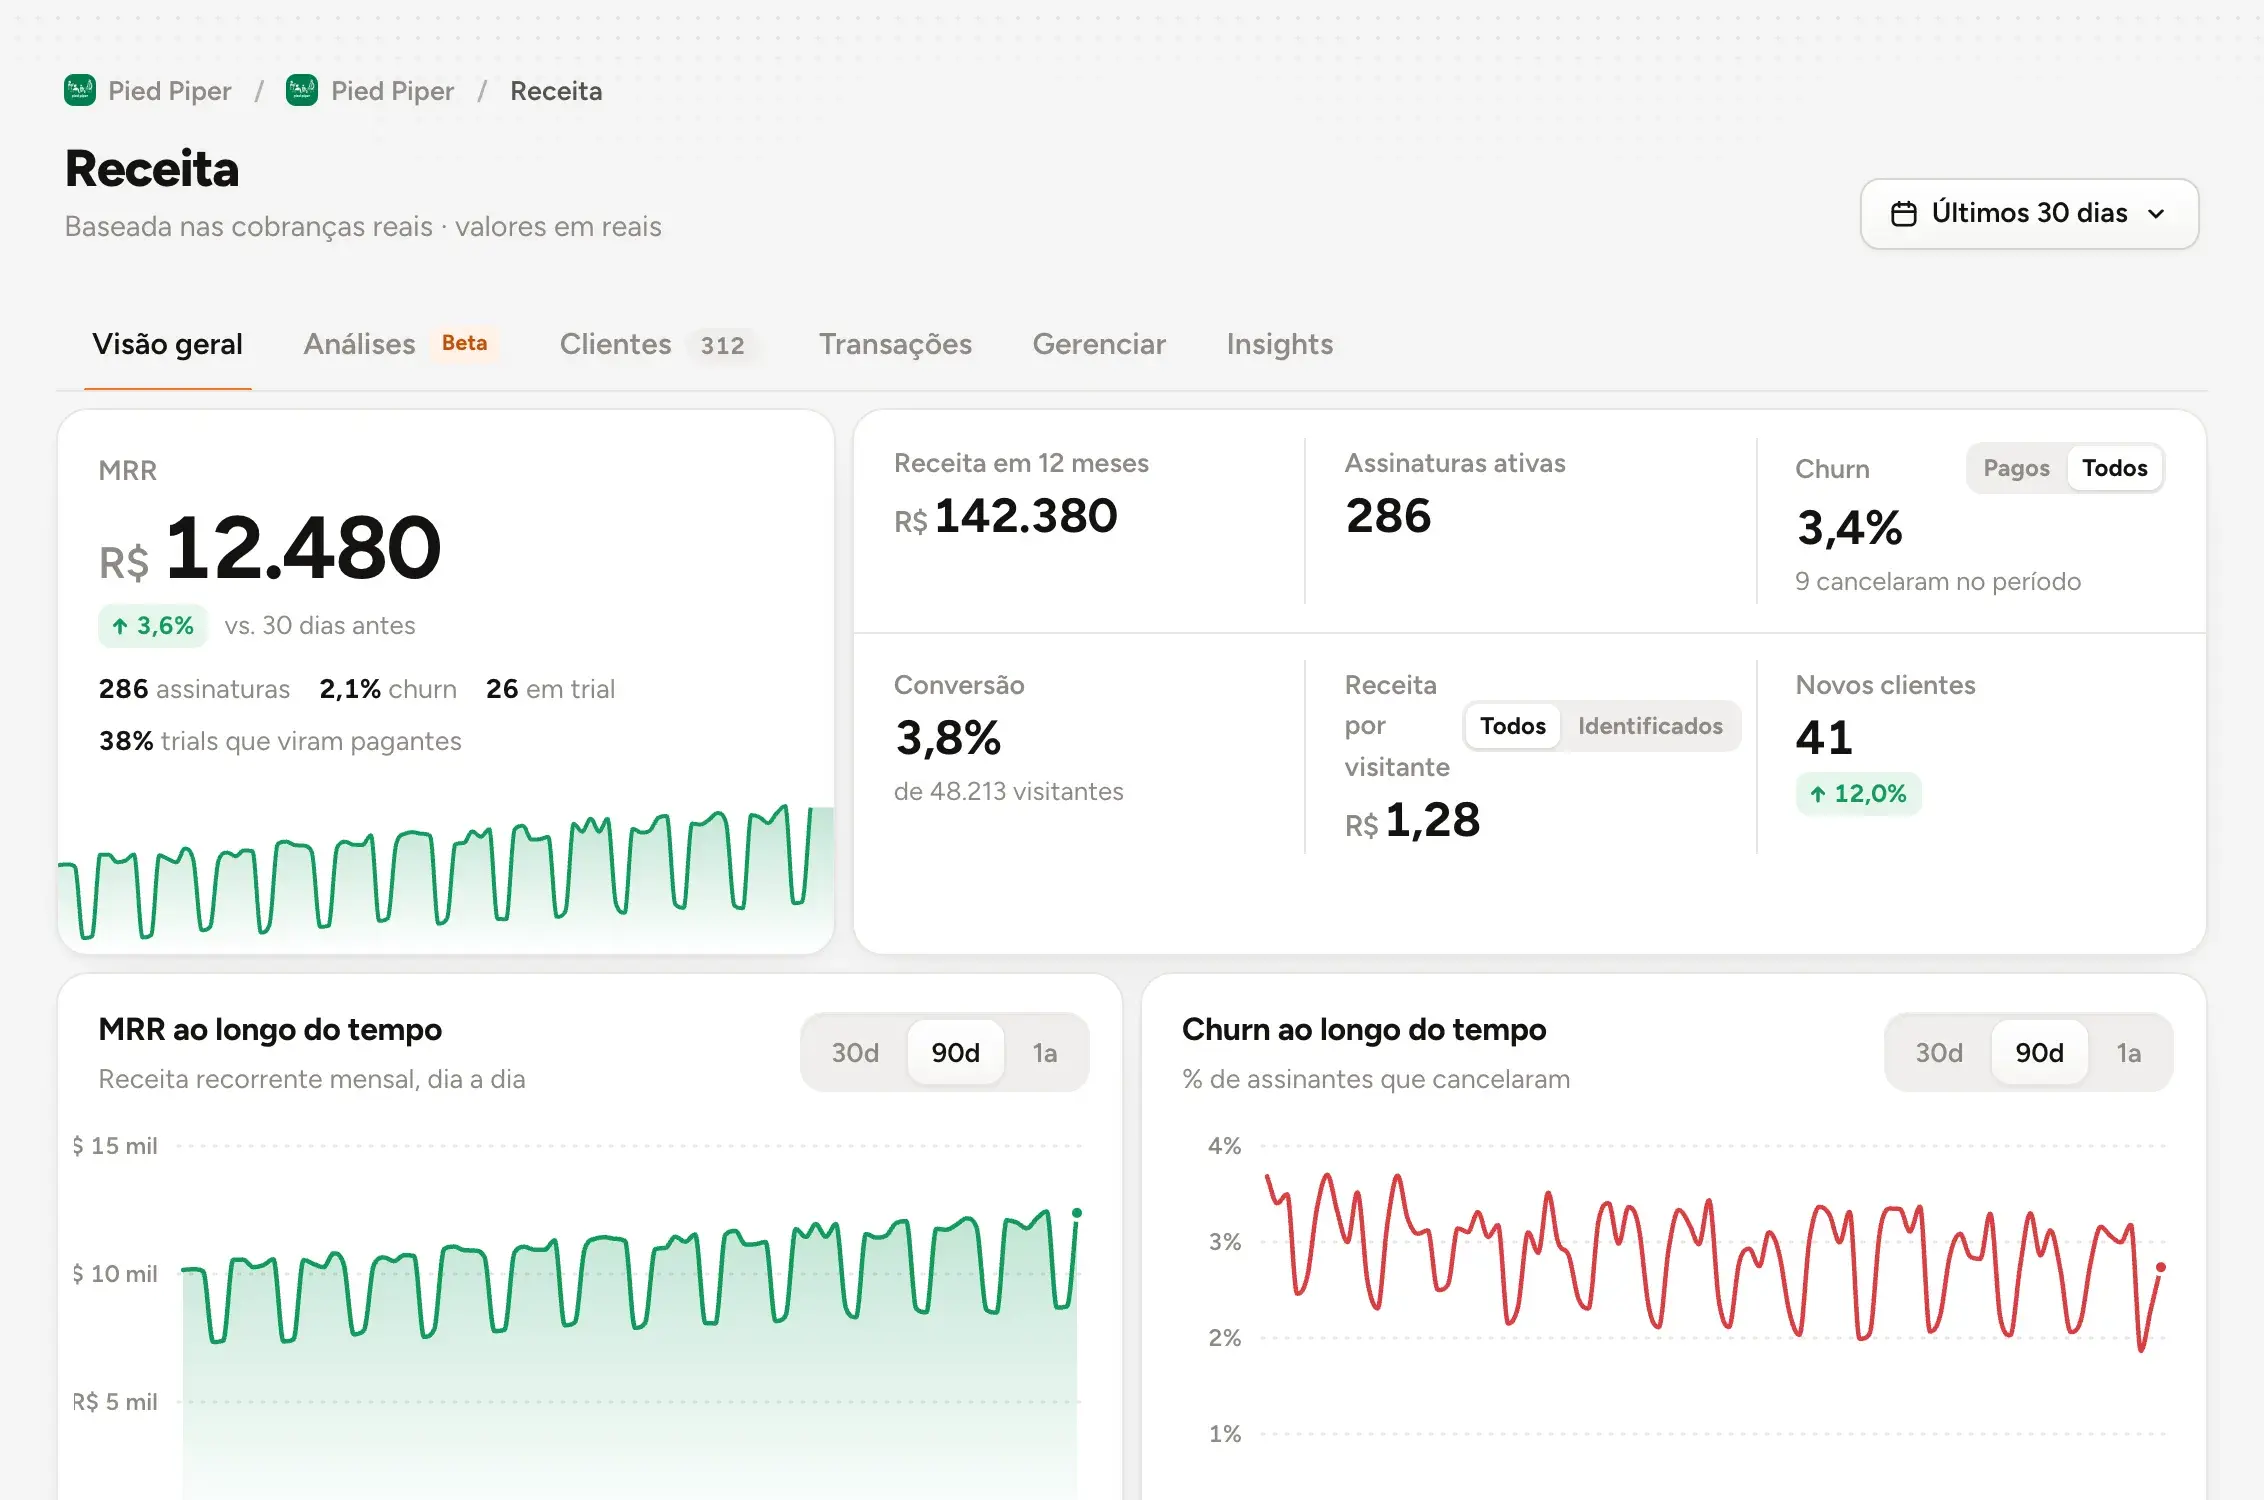
Task: Click '26 em trial' text
Action: [x=550, y=689]
